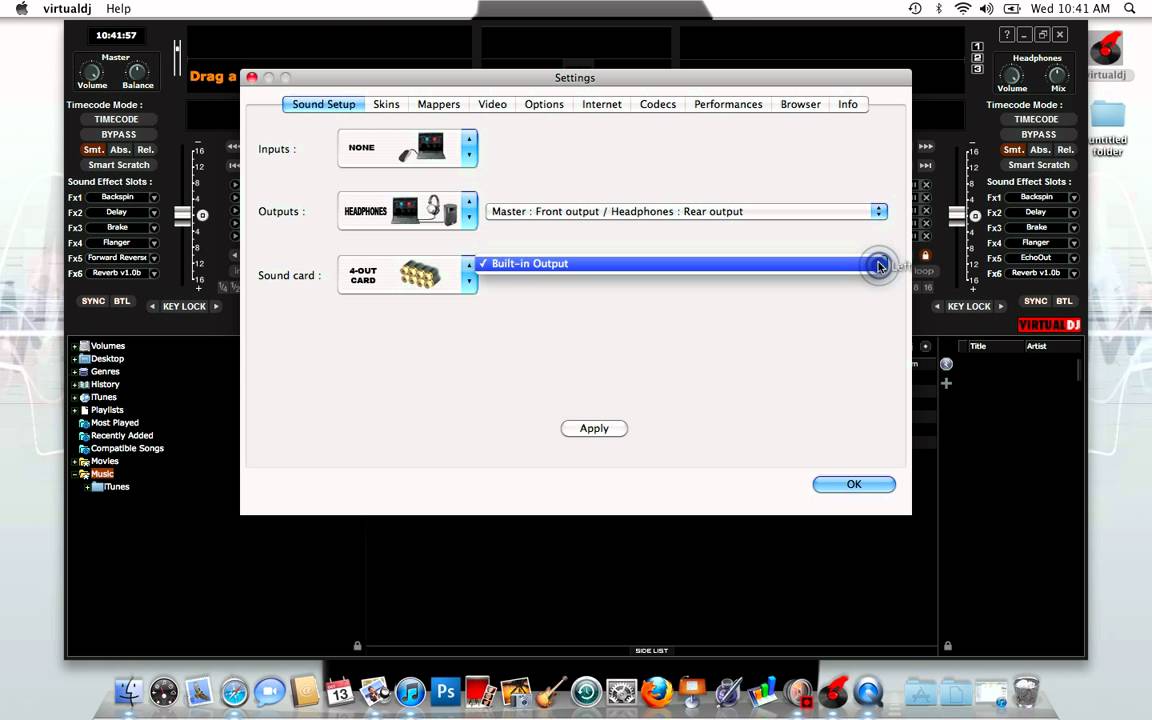Open the Master/Headphones output routing dropdown

point(686,212)
